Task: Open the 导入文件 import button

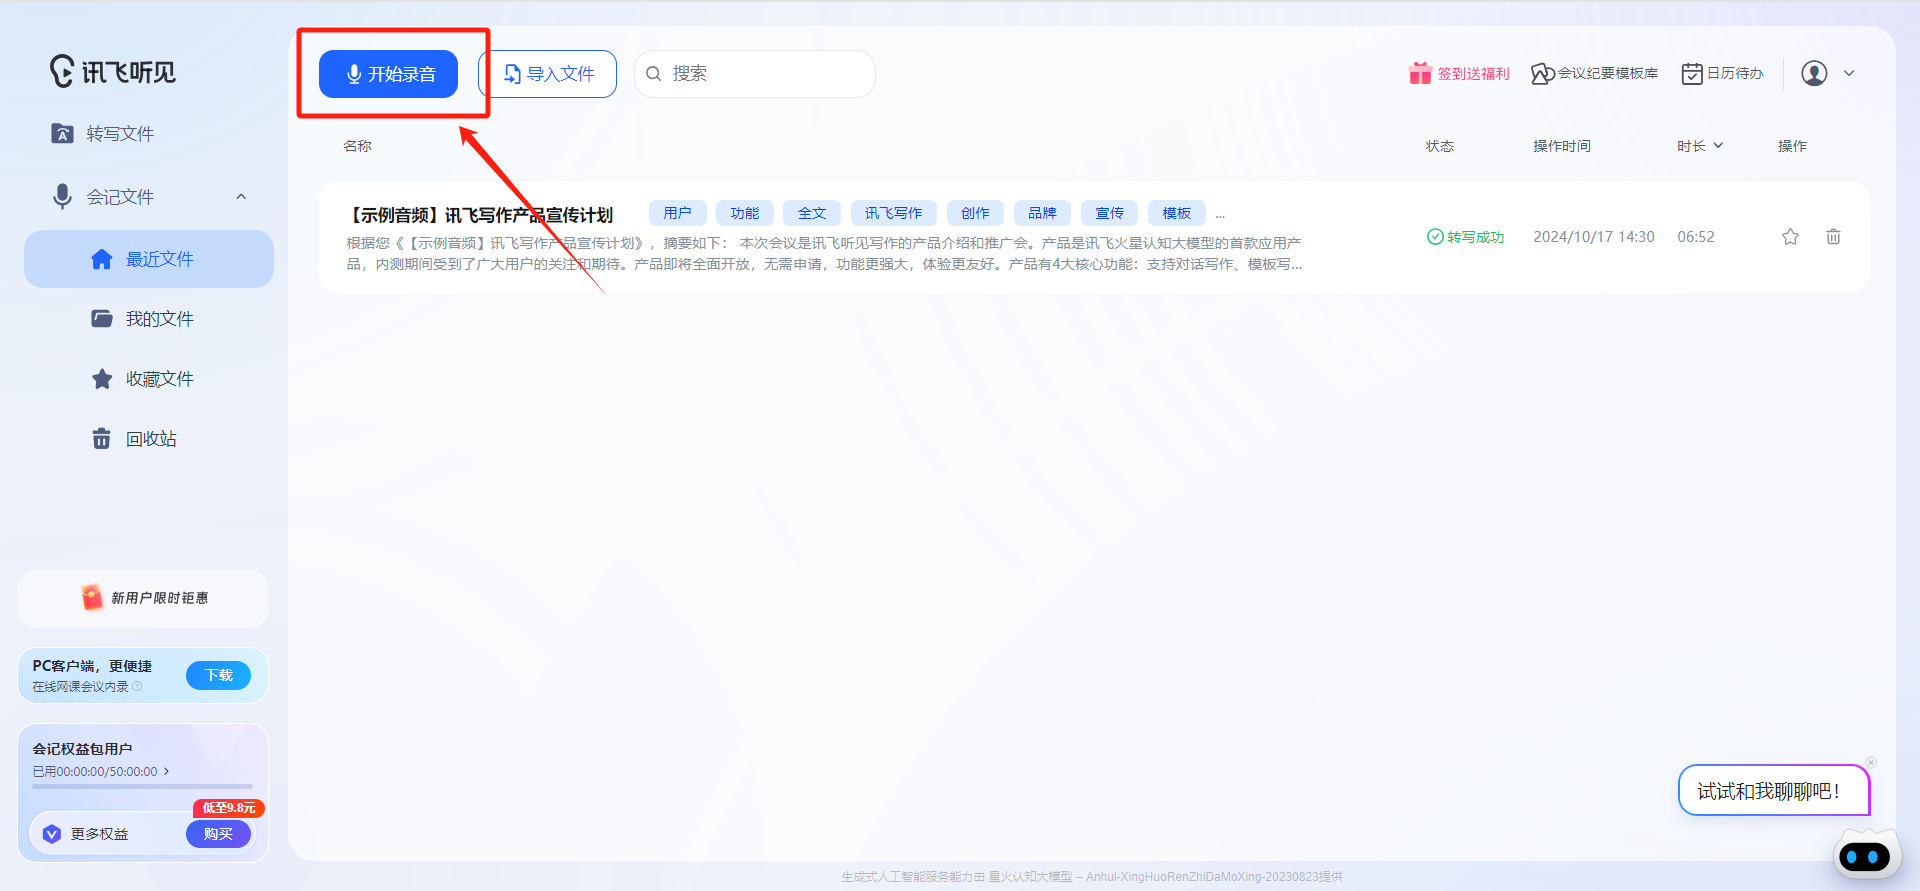Action: point(548,74)
